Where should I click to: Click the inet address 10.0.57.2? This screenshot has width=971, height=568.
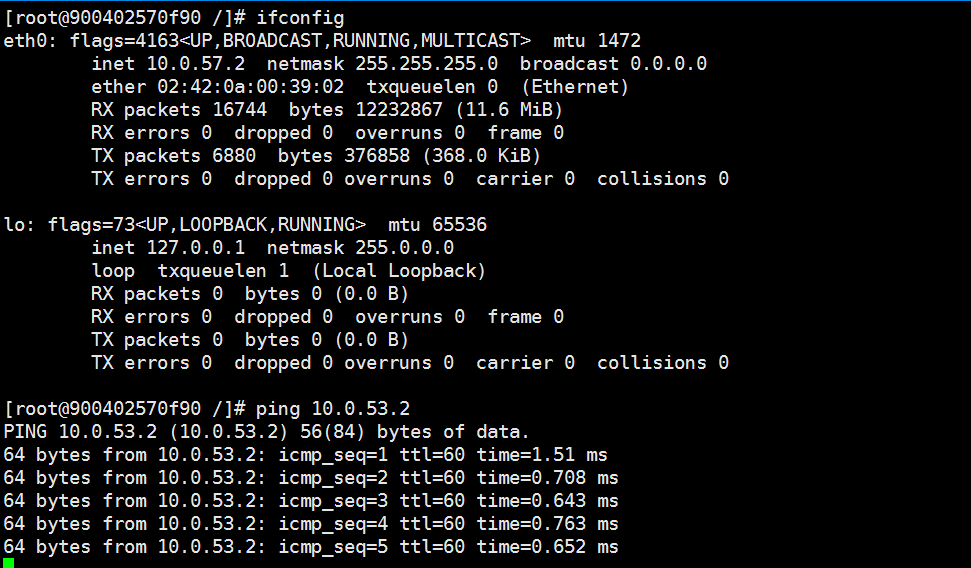(x=196, y=64)
